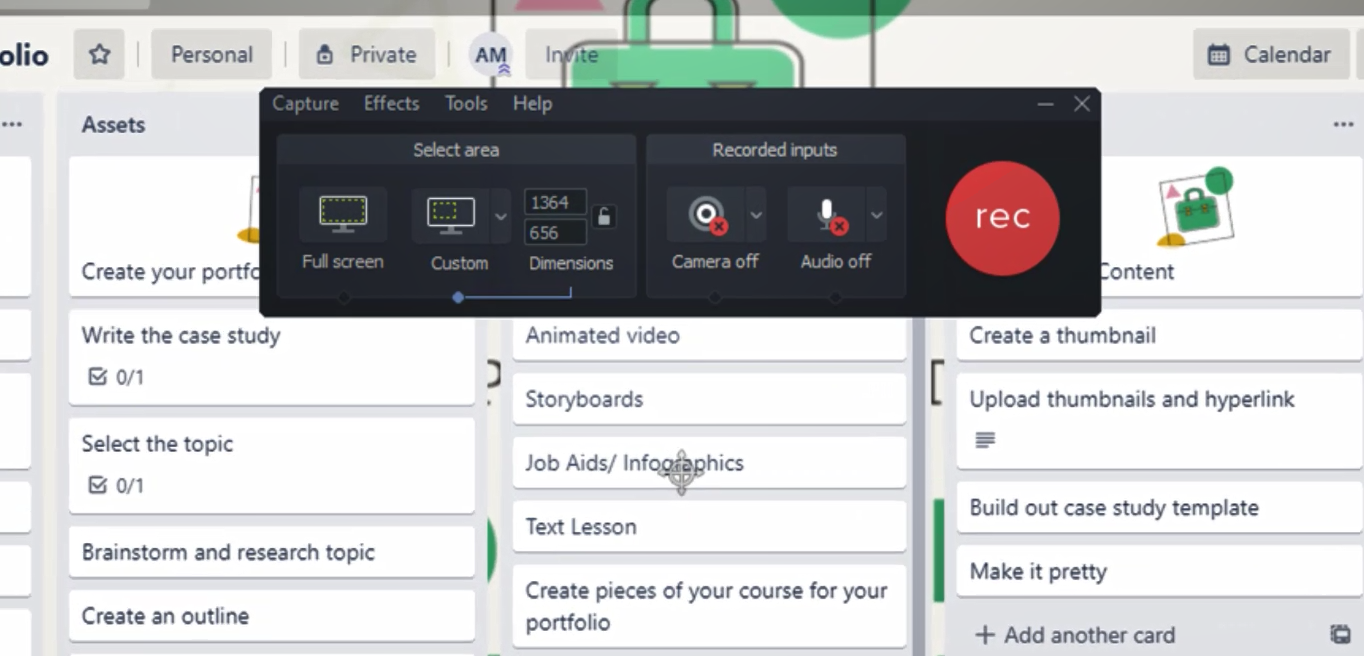Open the camera options dropdown arrow

(x=756, y=215)
